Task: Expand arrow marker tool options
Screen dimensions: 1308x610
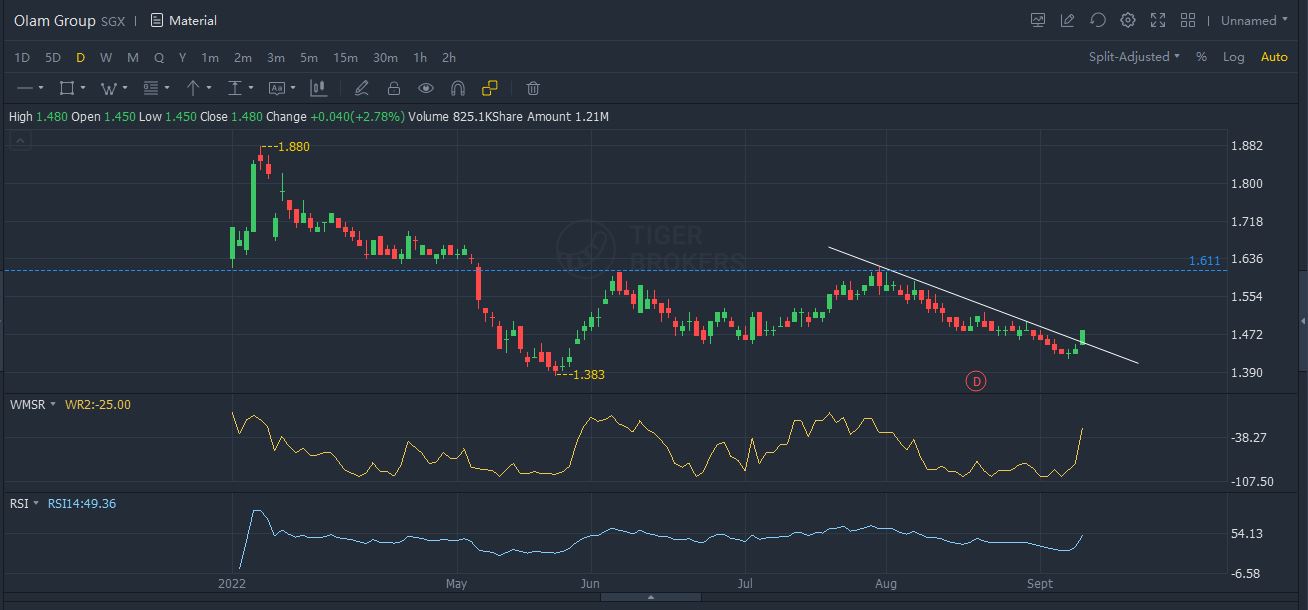Action: [x=208, y=88]
